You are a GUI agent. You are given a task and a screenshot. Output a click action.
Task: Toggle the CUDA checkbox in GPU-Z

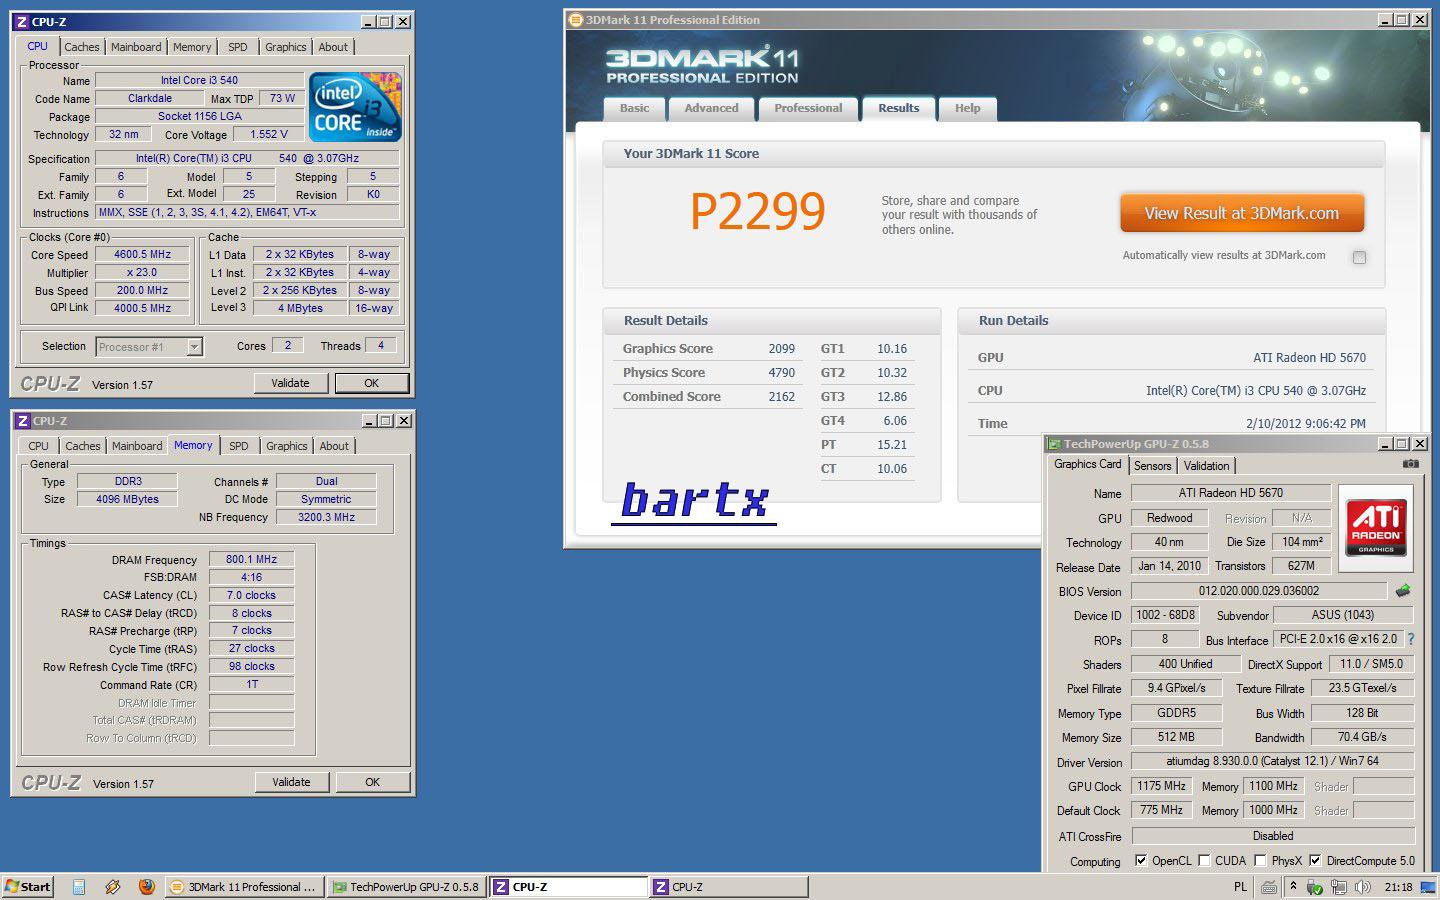click(1204, 860)
